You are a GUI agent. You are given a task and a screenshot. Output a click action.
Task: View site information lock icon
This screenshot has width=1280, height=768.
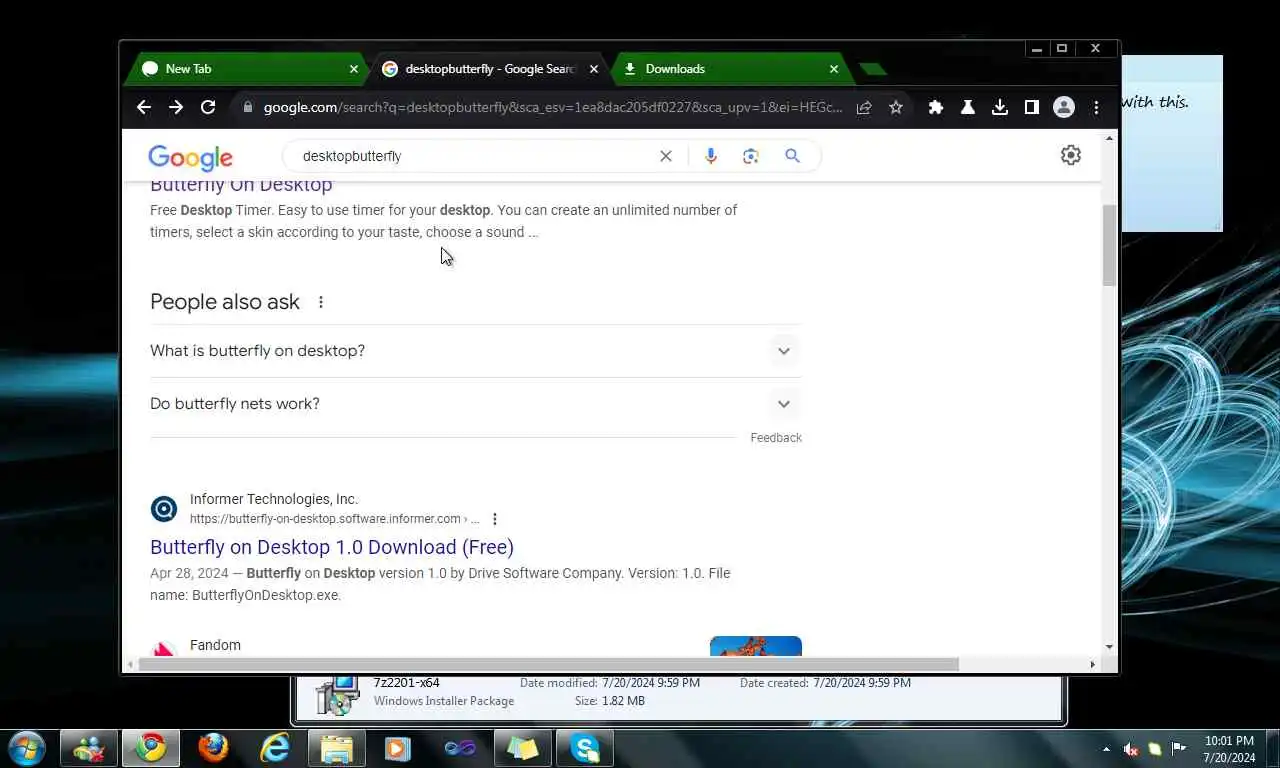click(x=248, y=107)
